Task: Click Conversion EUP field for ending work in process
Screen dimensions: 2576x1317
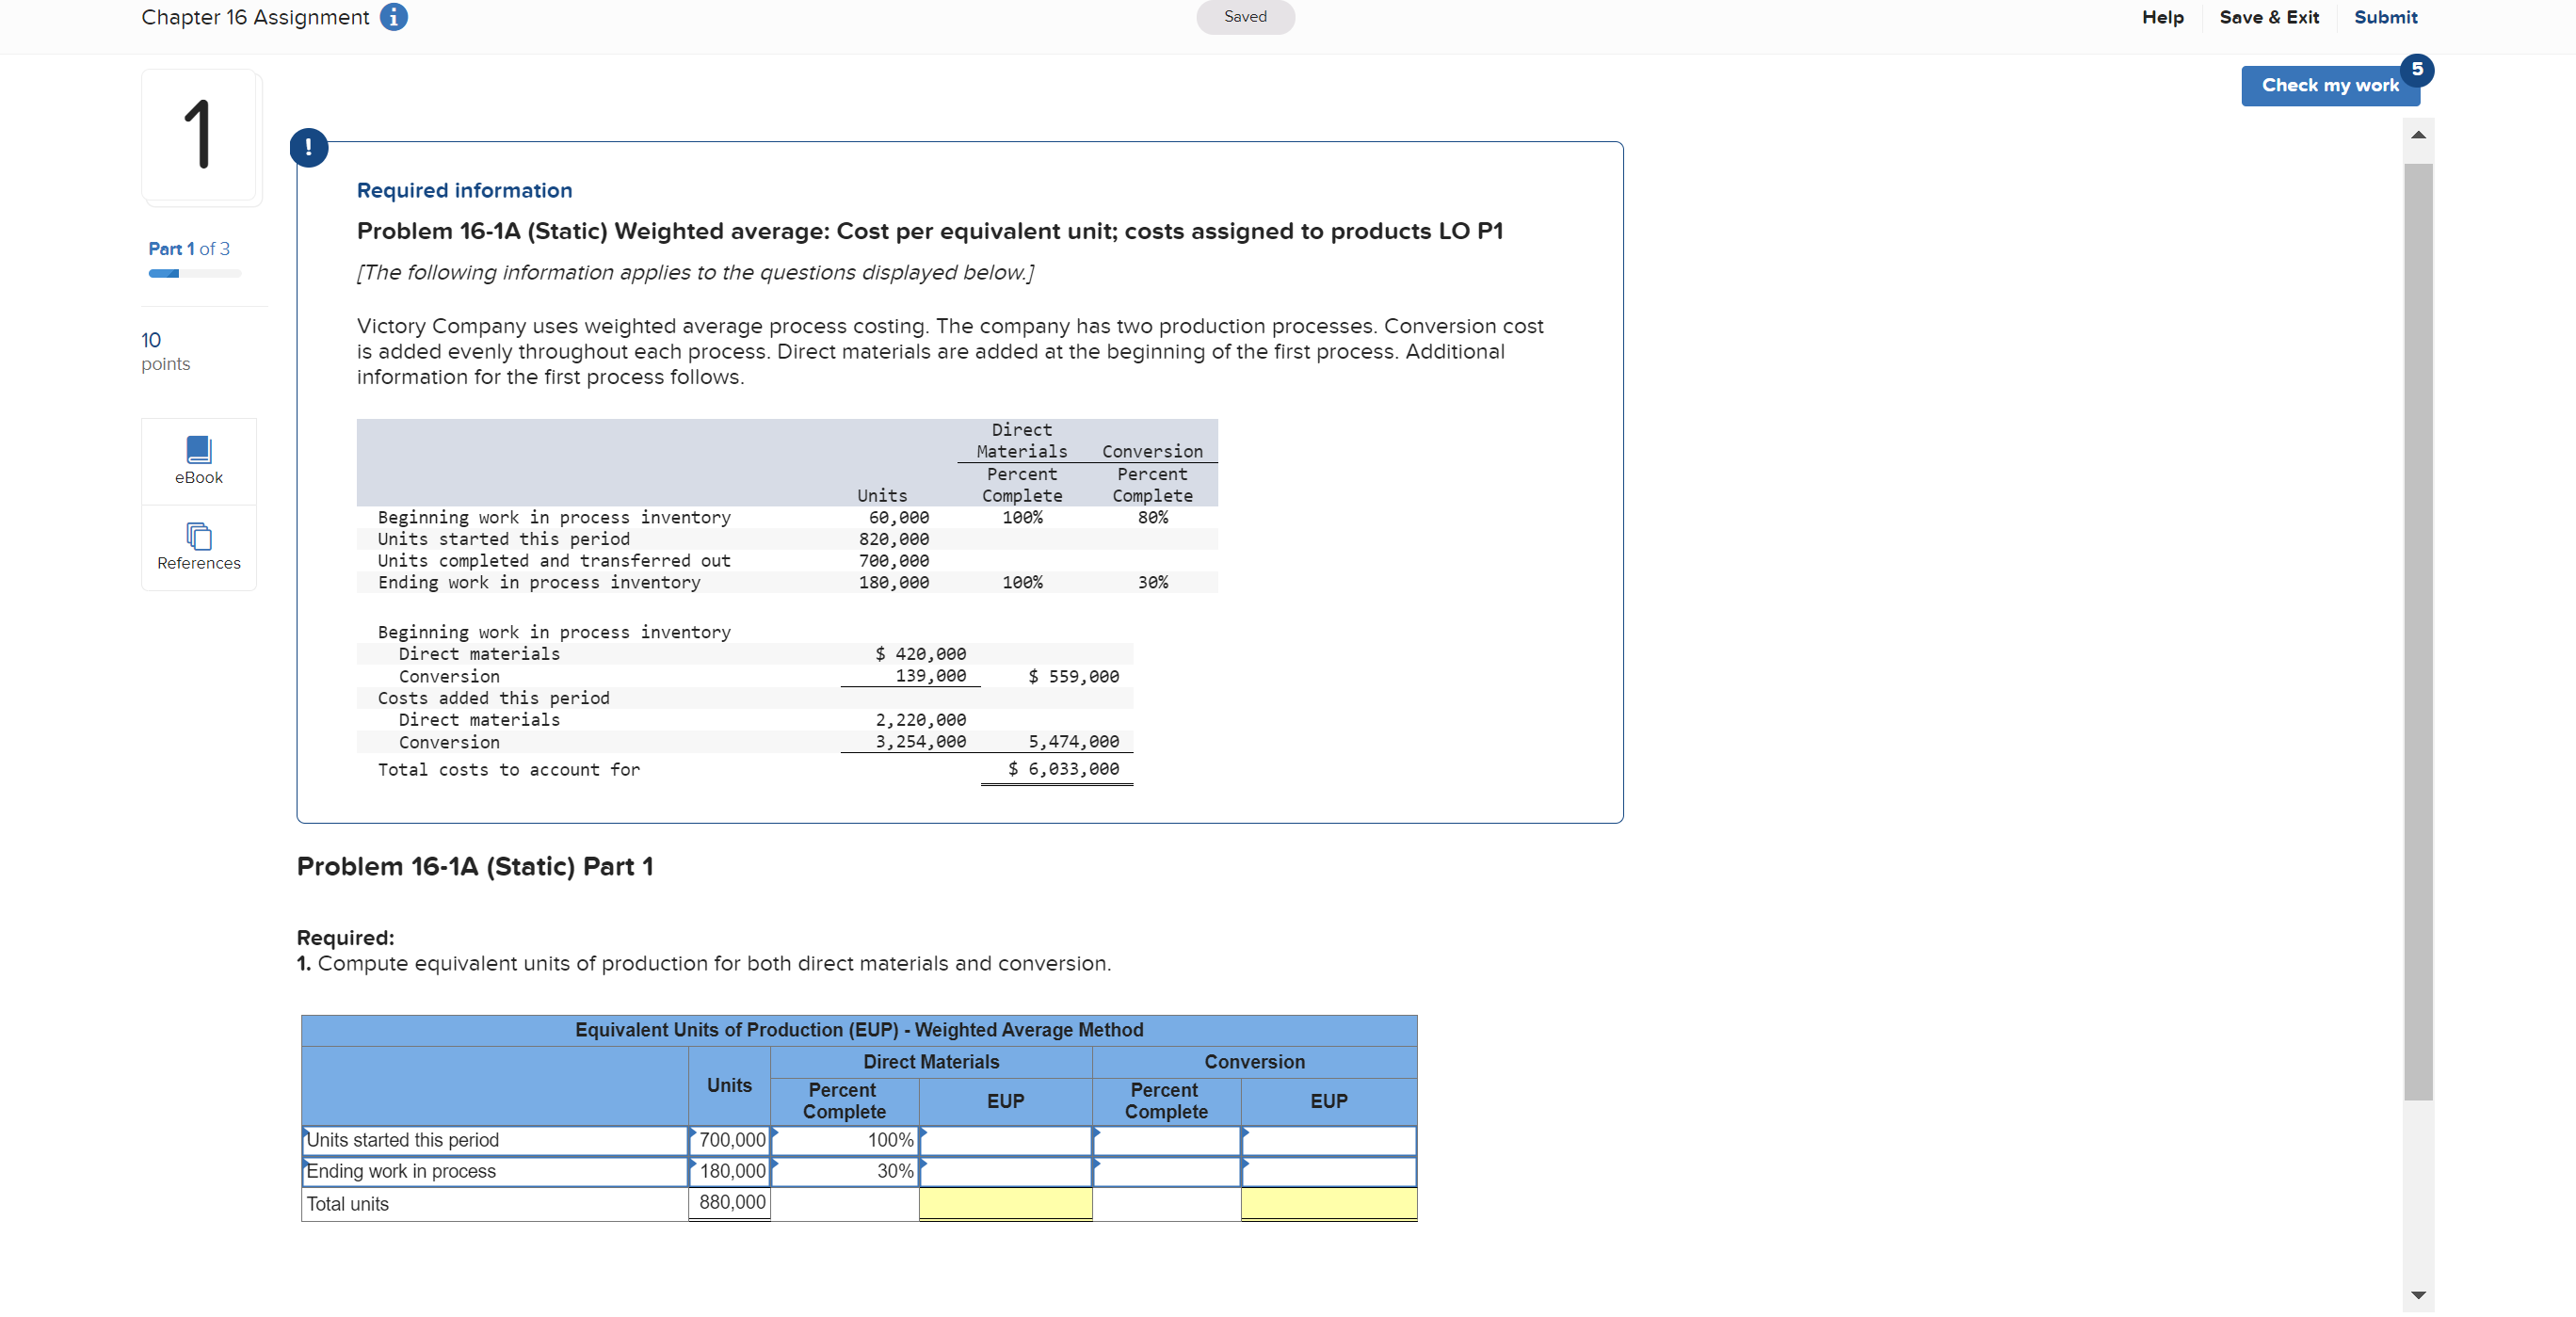Action: (x=1328, y=1171)
